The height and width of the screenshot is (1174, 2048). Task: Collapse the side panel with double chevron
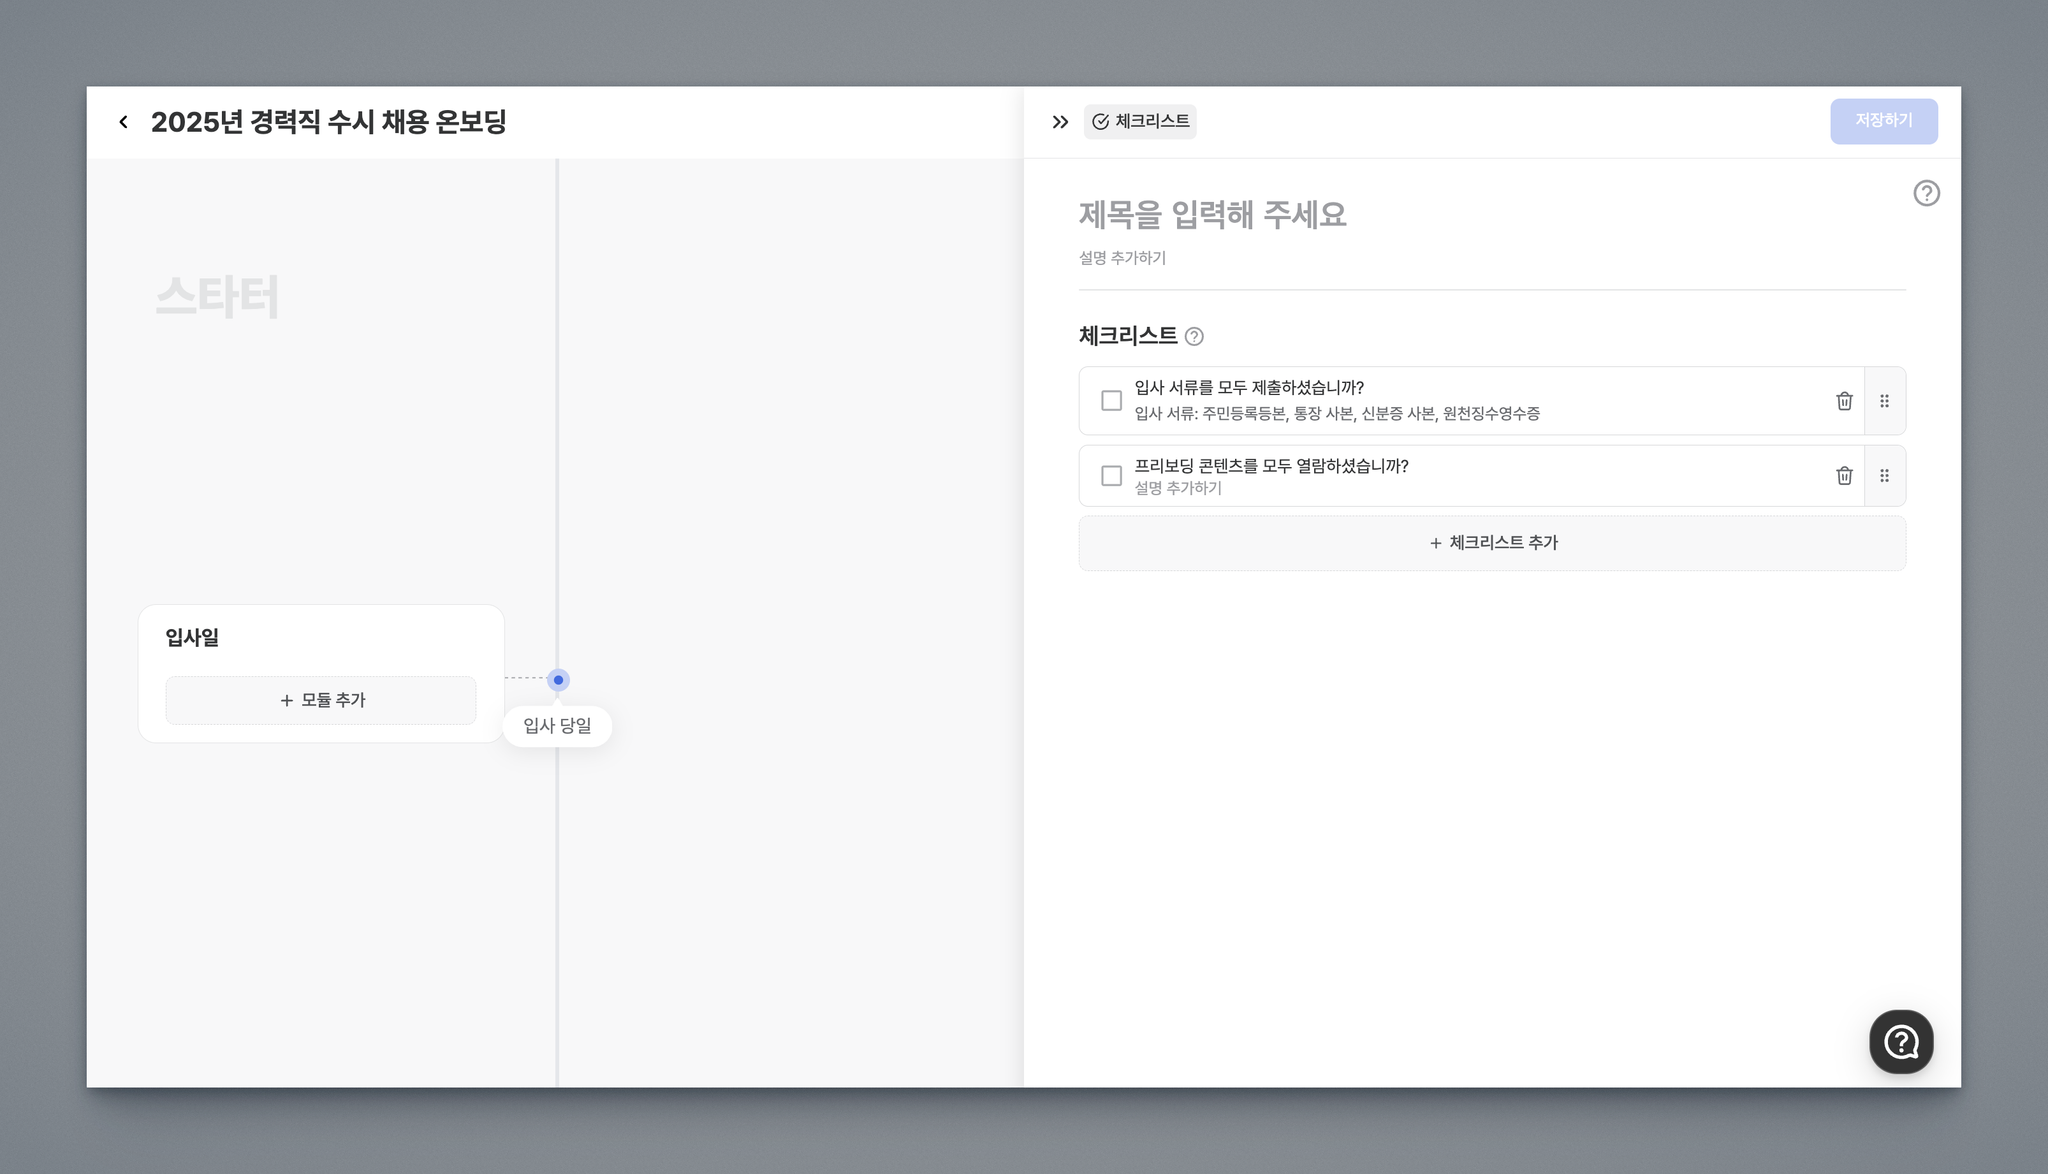1060,122
